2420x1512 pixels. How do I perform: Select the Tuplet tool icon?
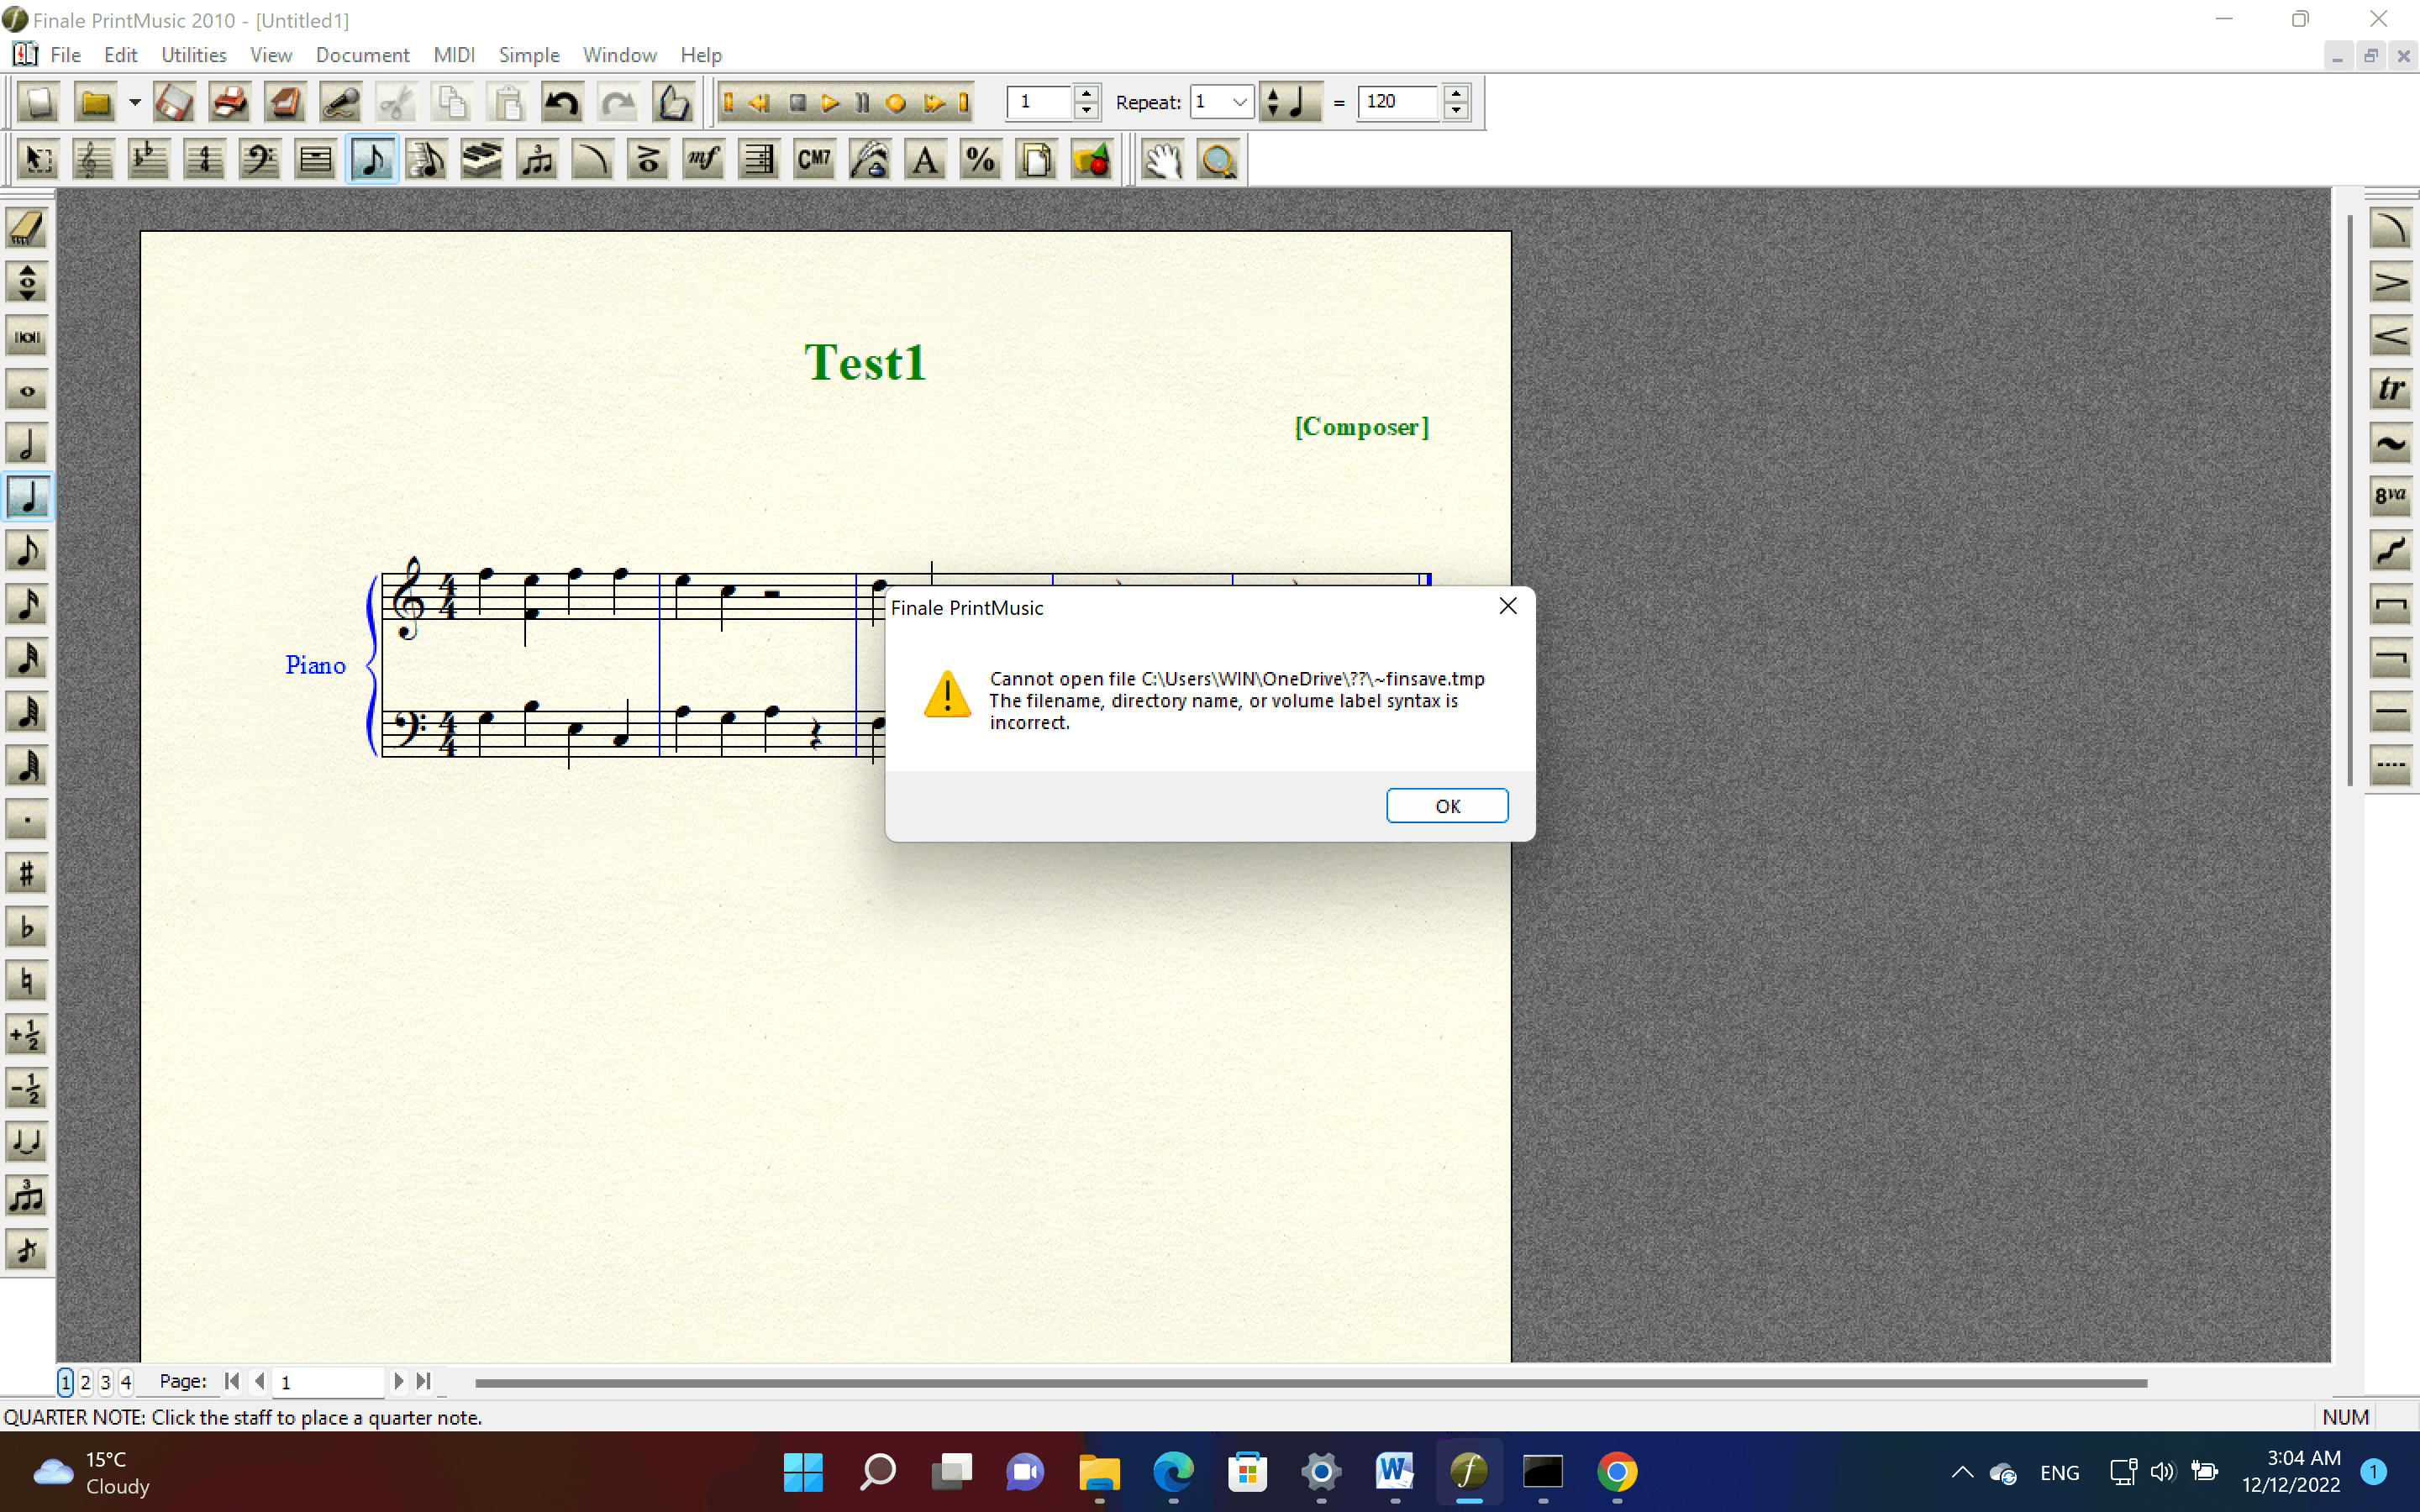[537, 160]
